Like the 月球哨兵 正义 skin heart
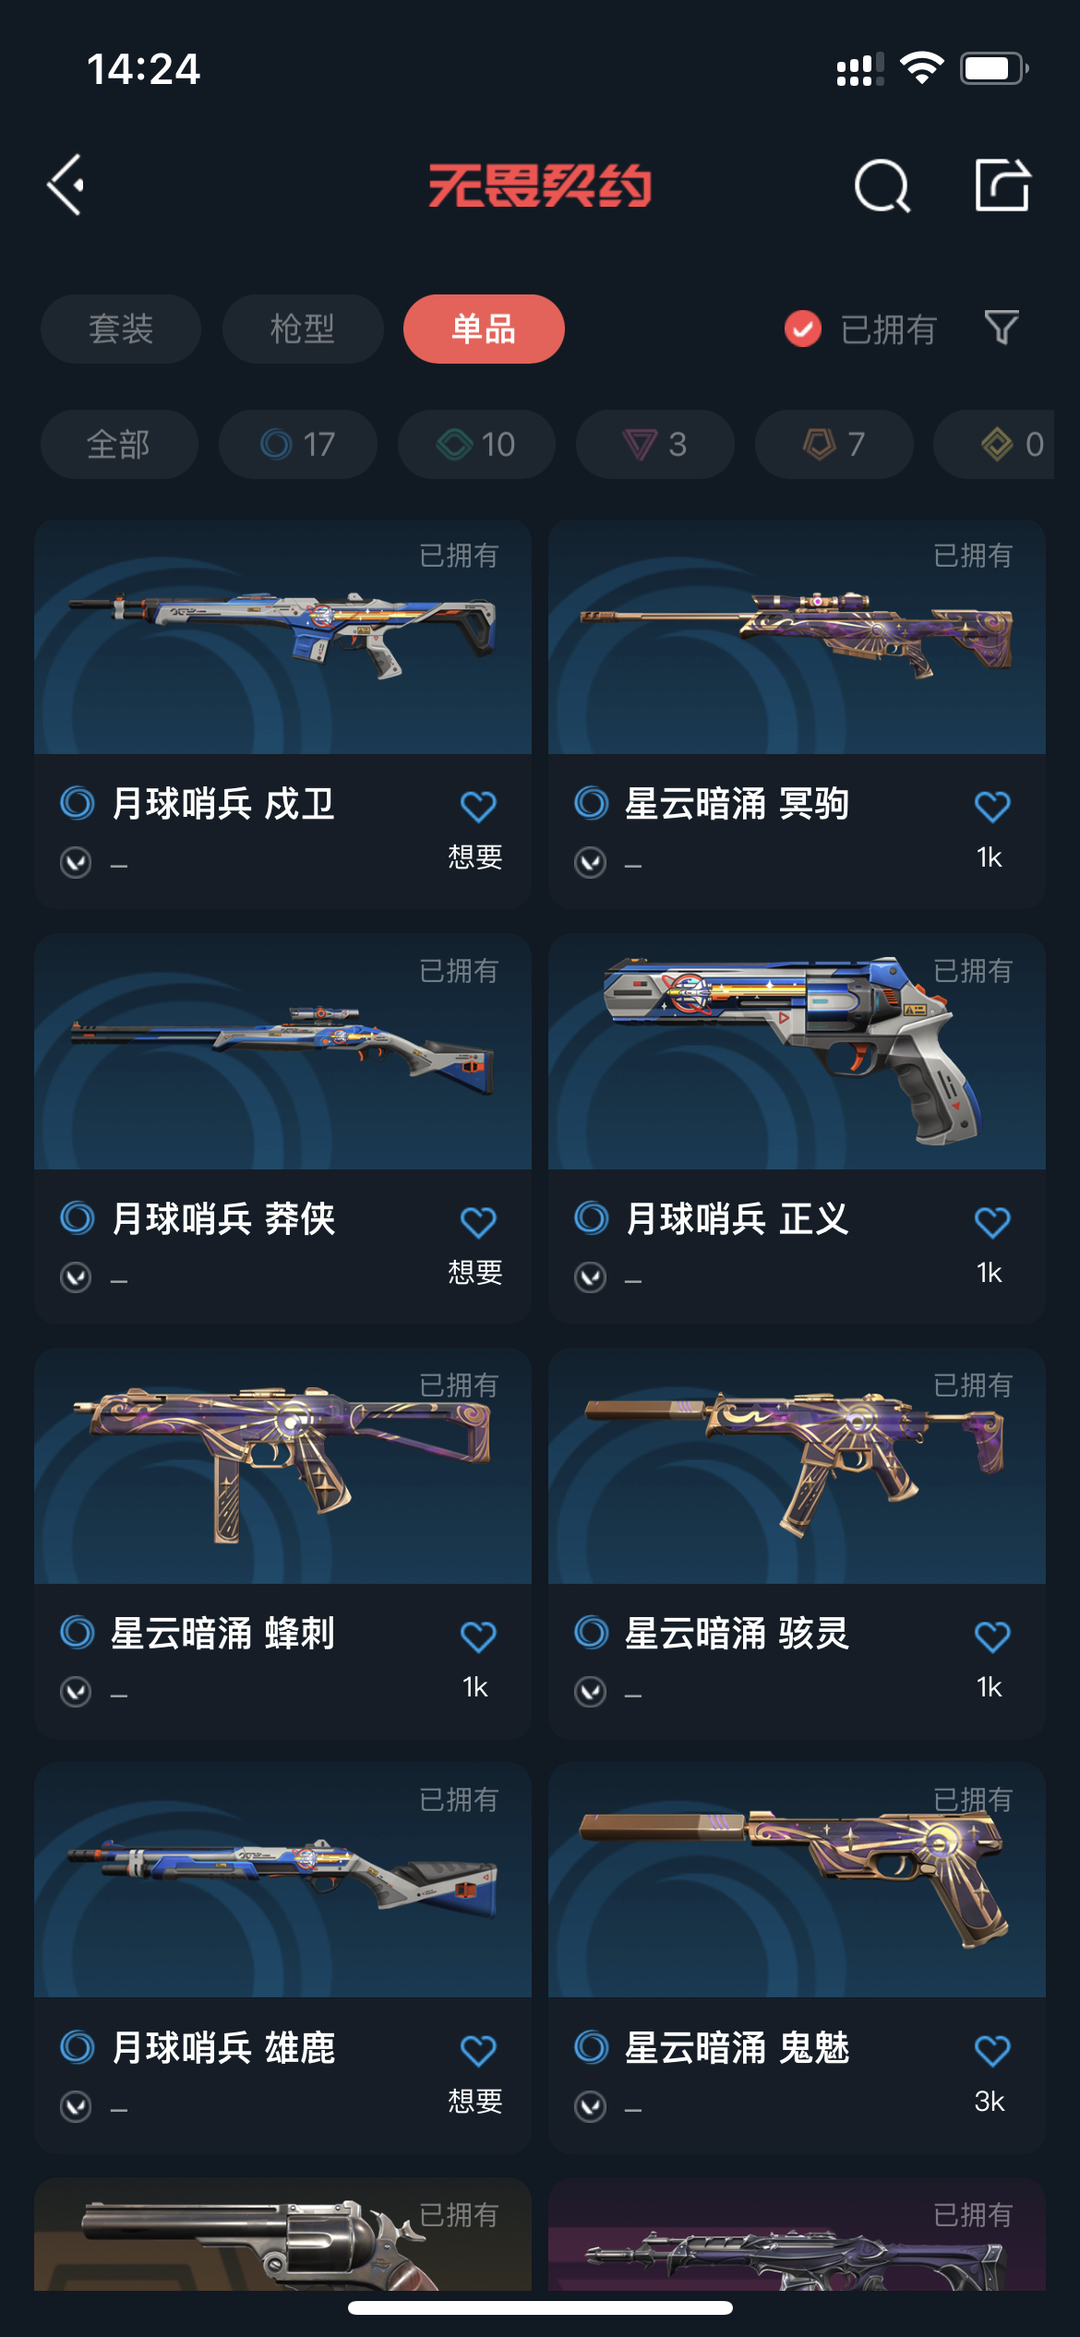The height and width of the screenshot is (2337, 1080). point(992,1221)
